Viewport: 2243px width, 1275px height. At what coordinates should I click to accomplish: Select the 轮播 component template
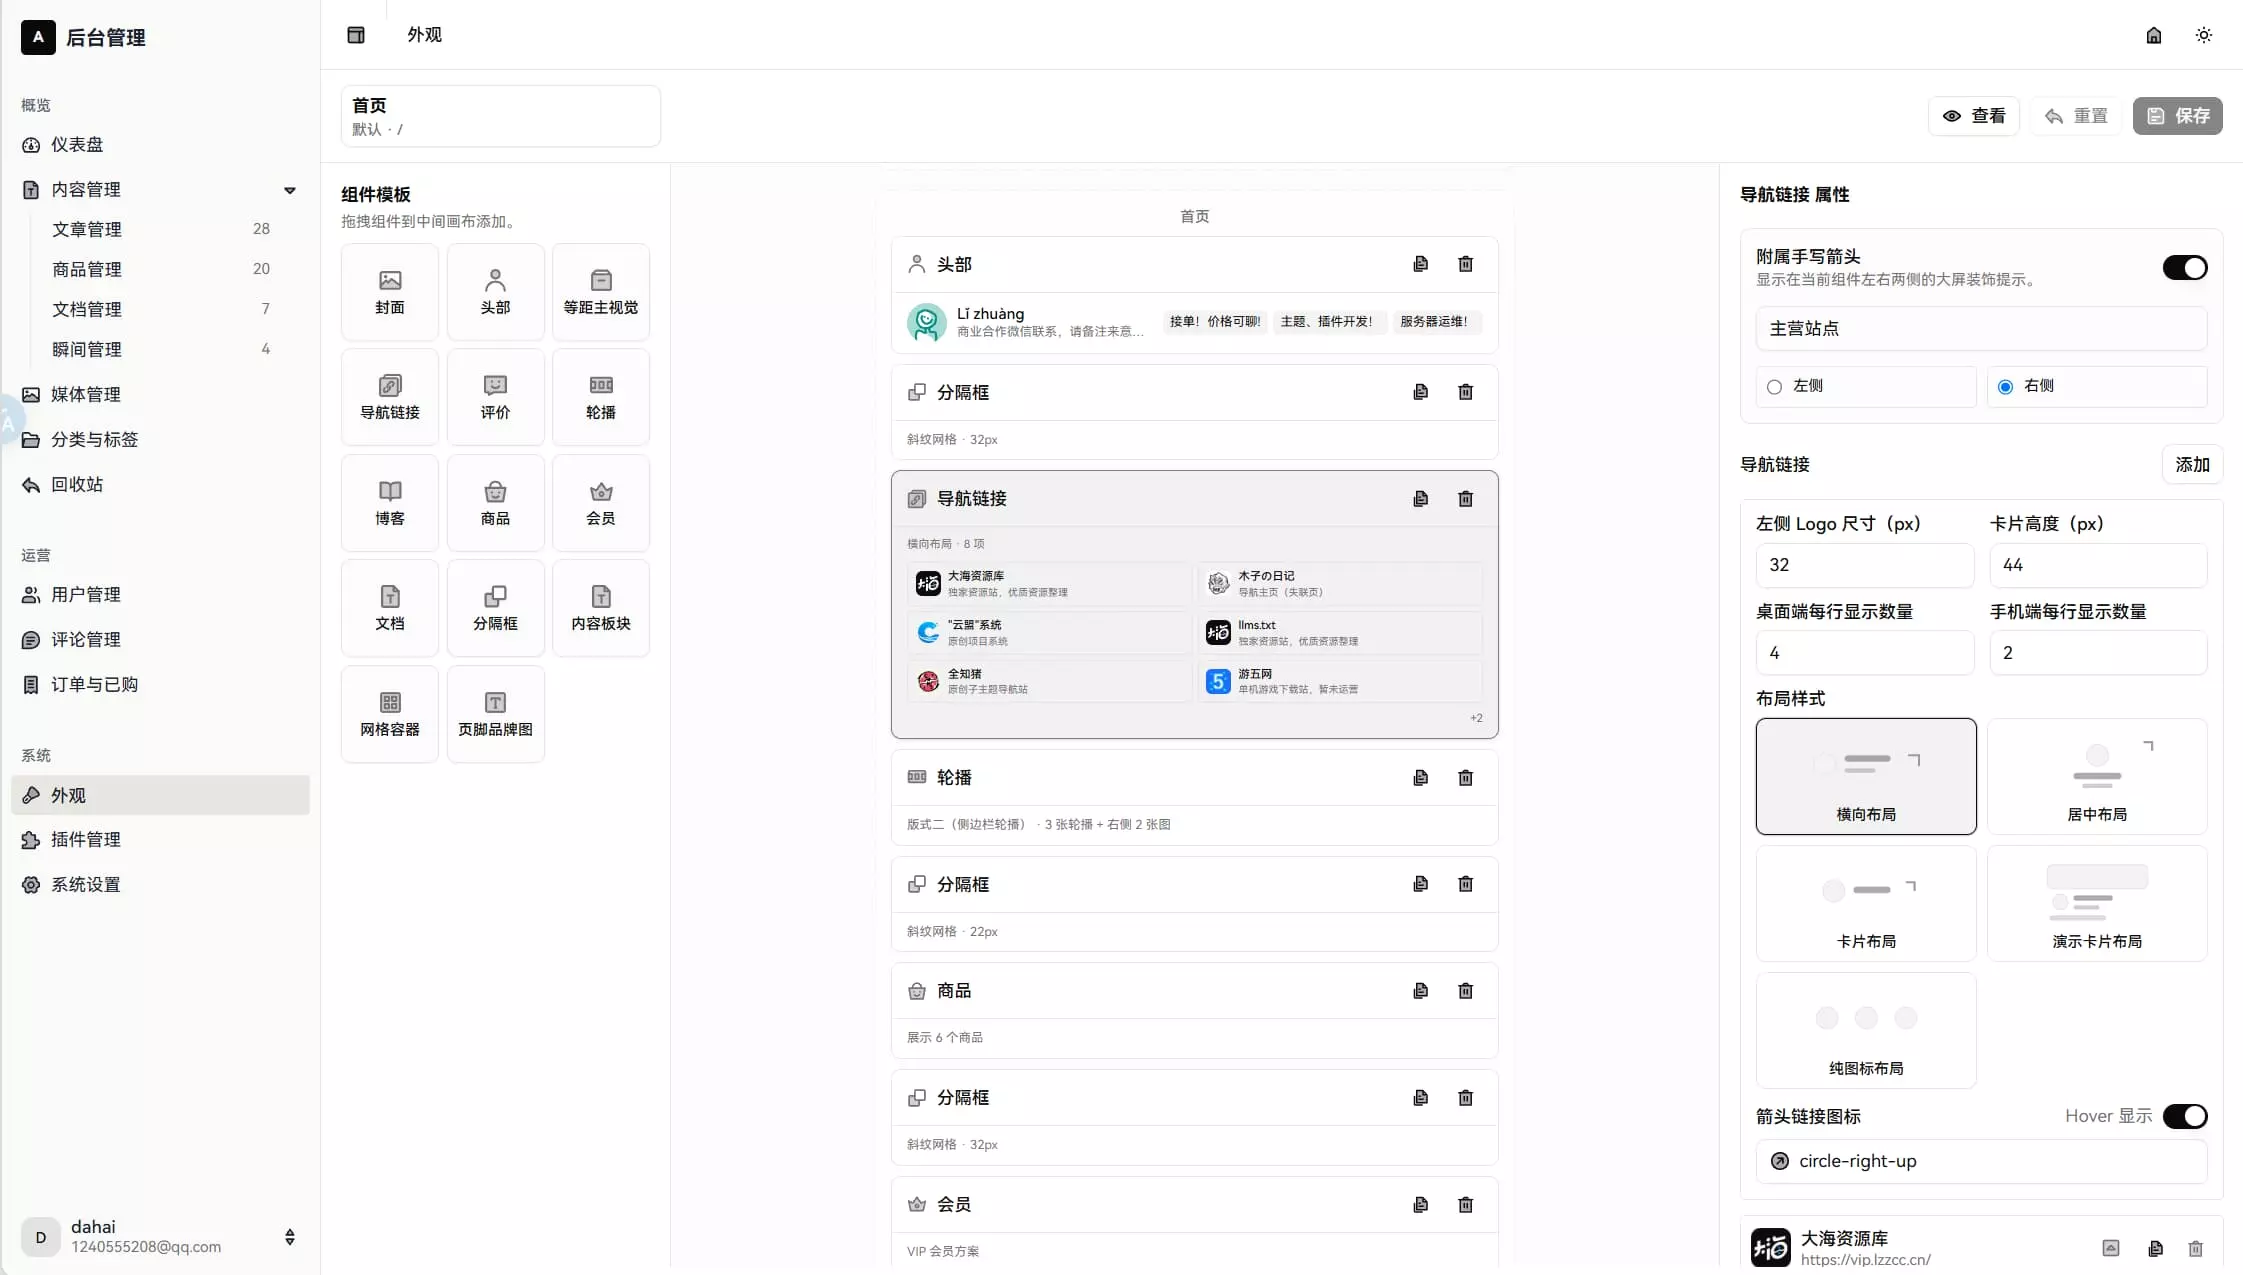(x=601, y=397)
